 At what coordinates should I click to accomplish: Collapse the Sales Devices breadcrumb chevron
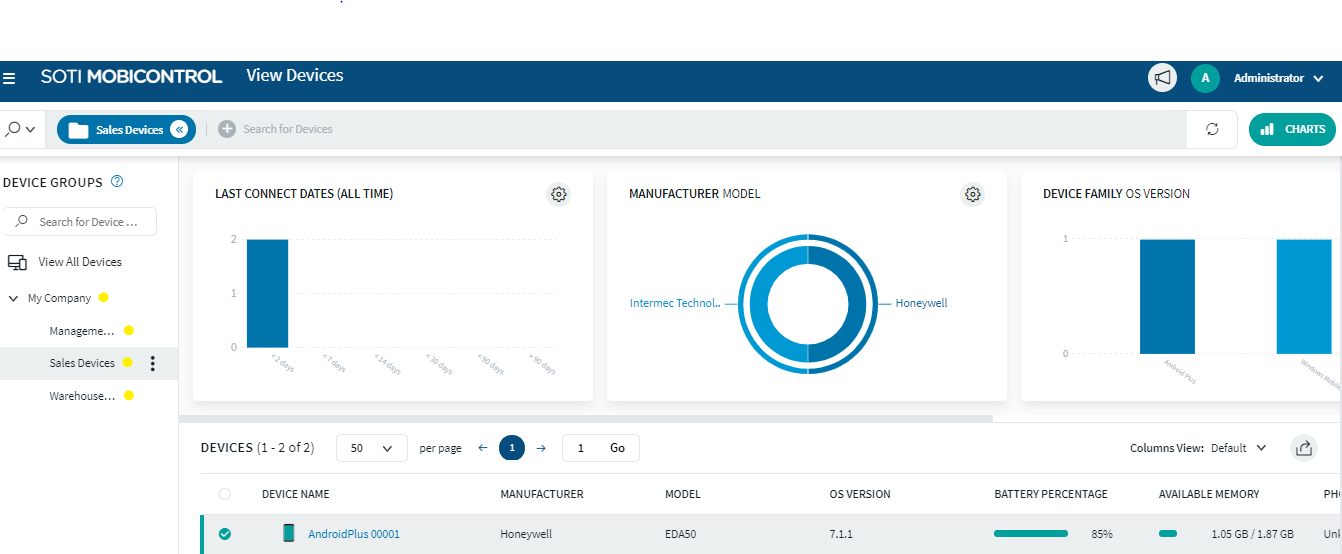179,129
